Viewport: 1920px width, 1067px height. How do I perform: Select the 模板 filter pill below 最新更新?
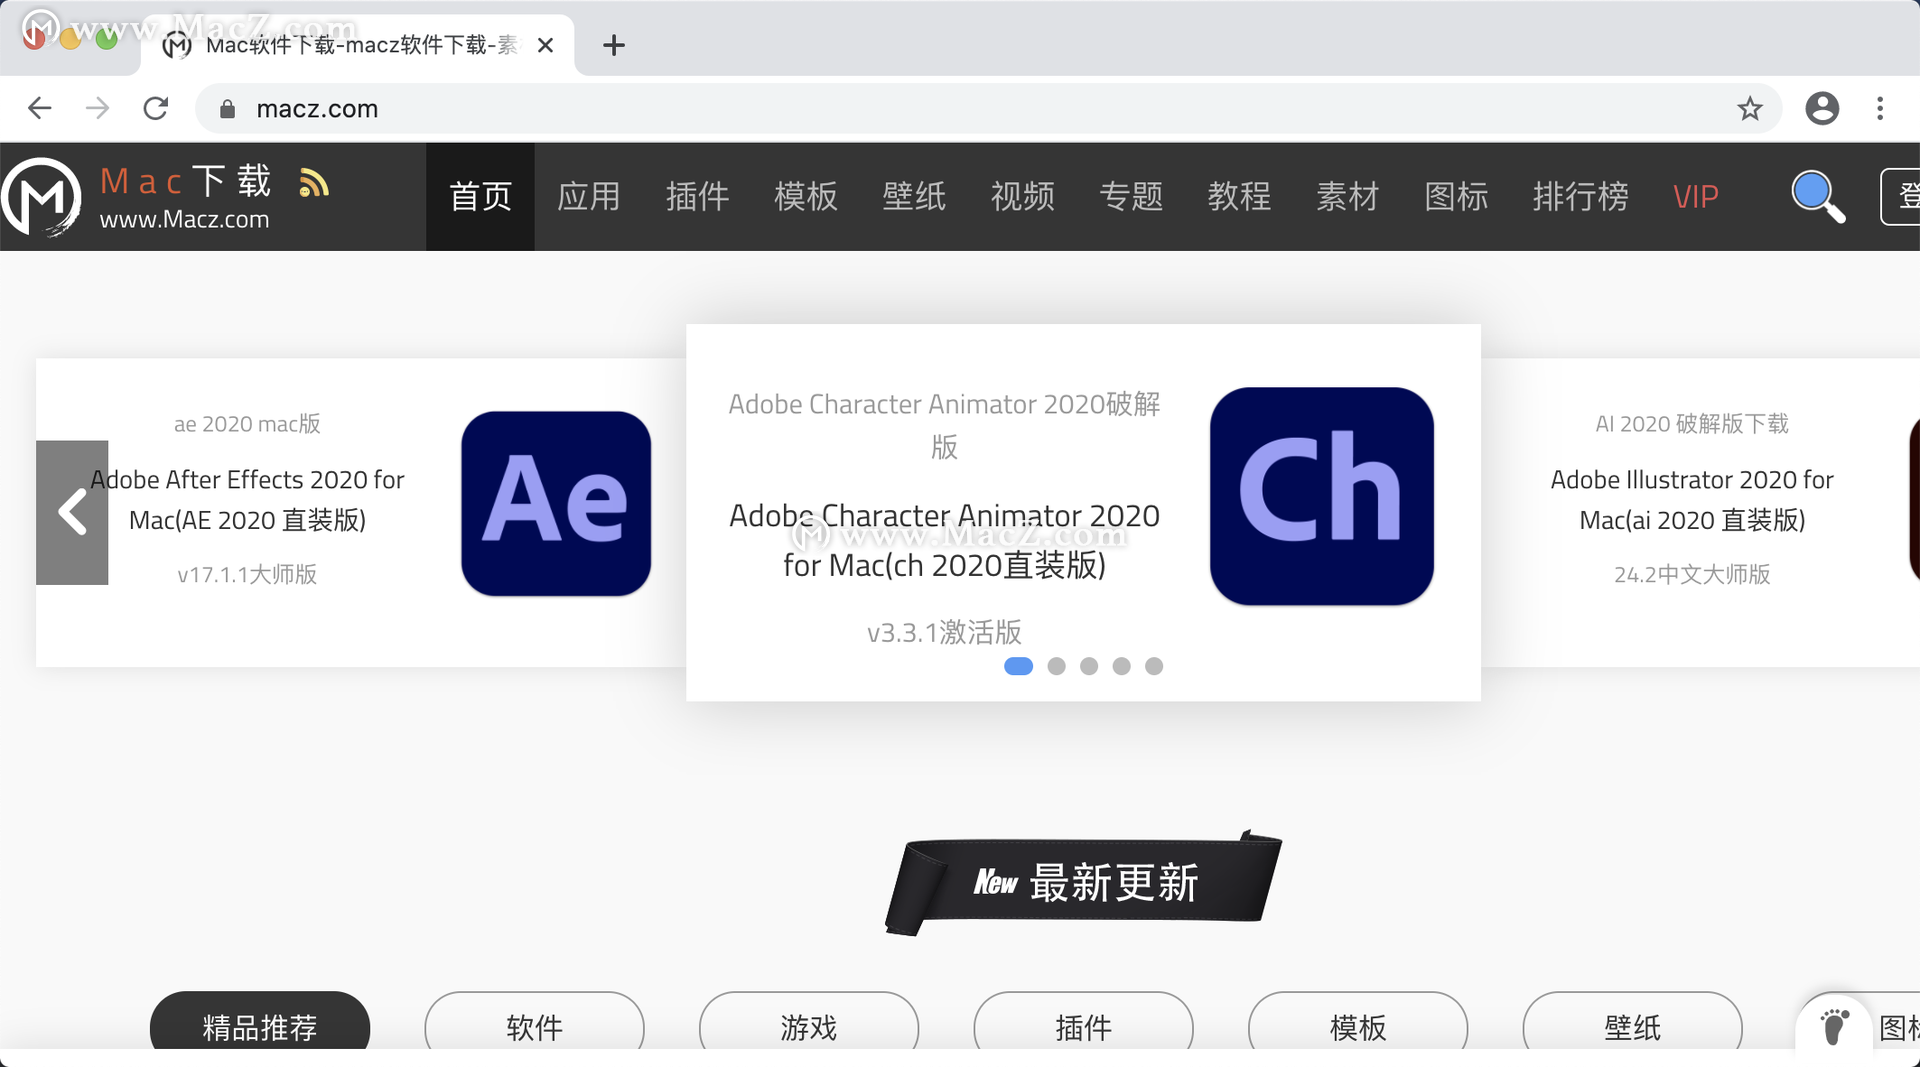tap(1358, 1022)
